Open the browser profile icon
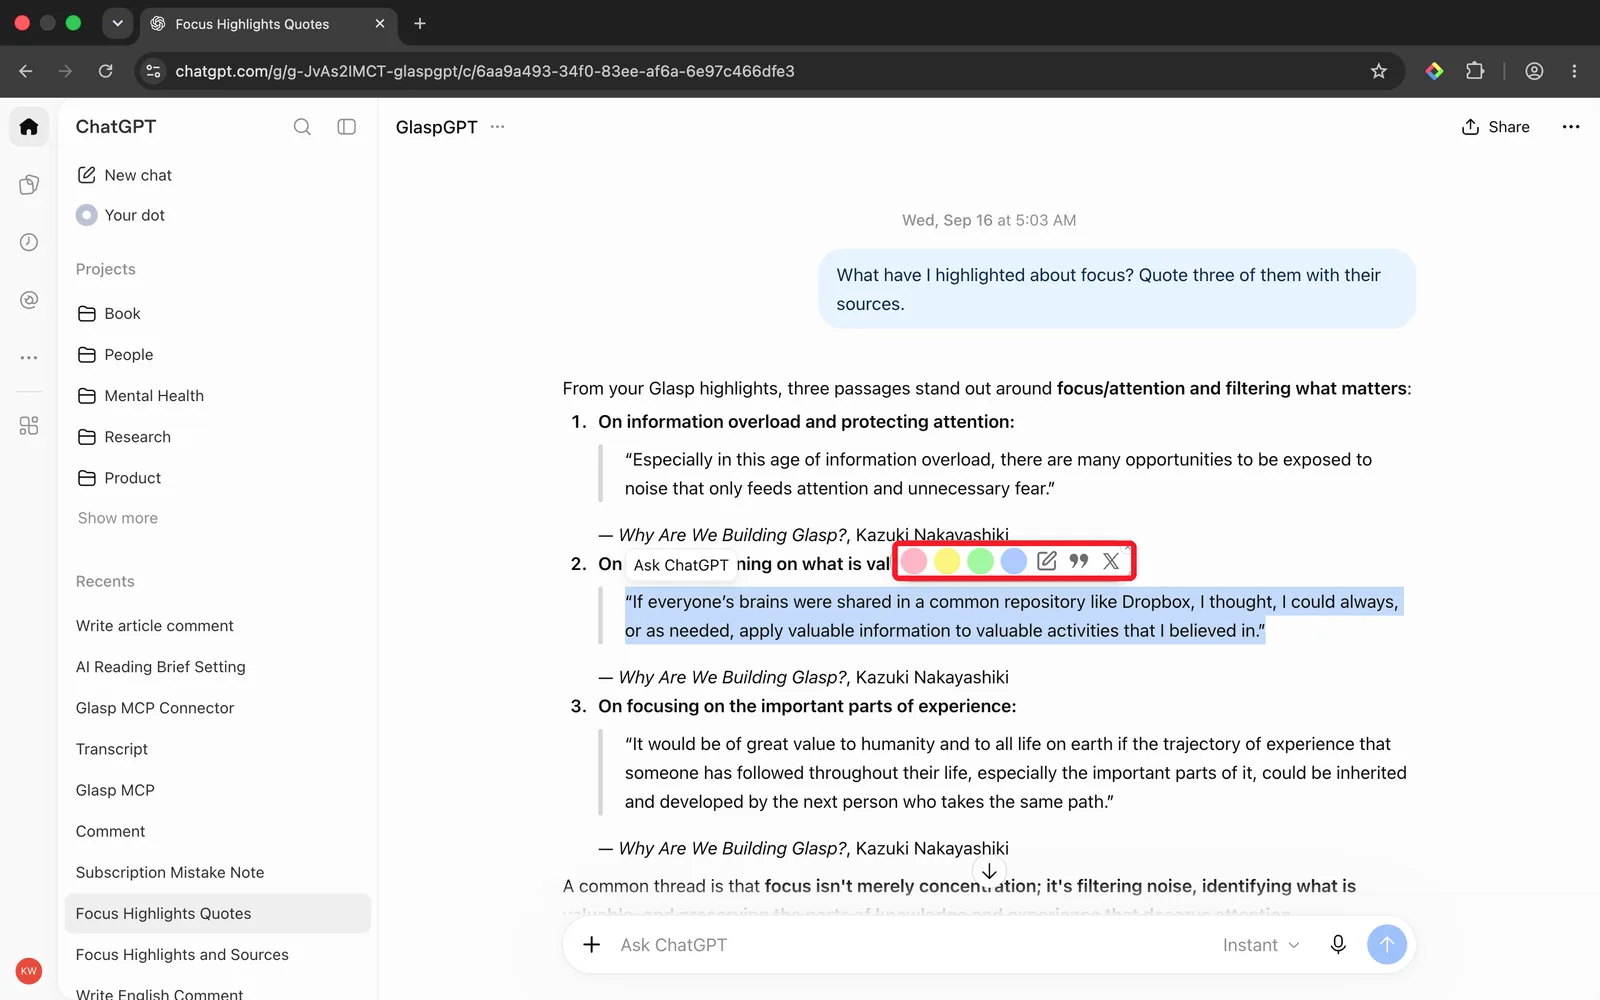 point(1534,71)
